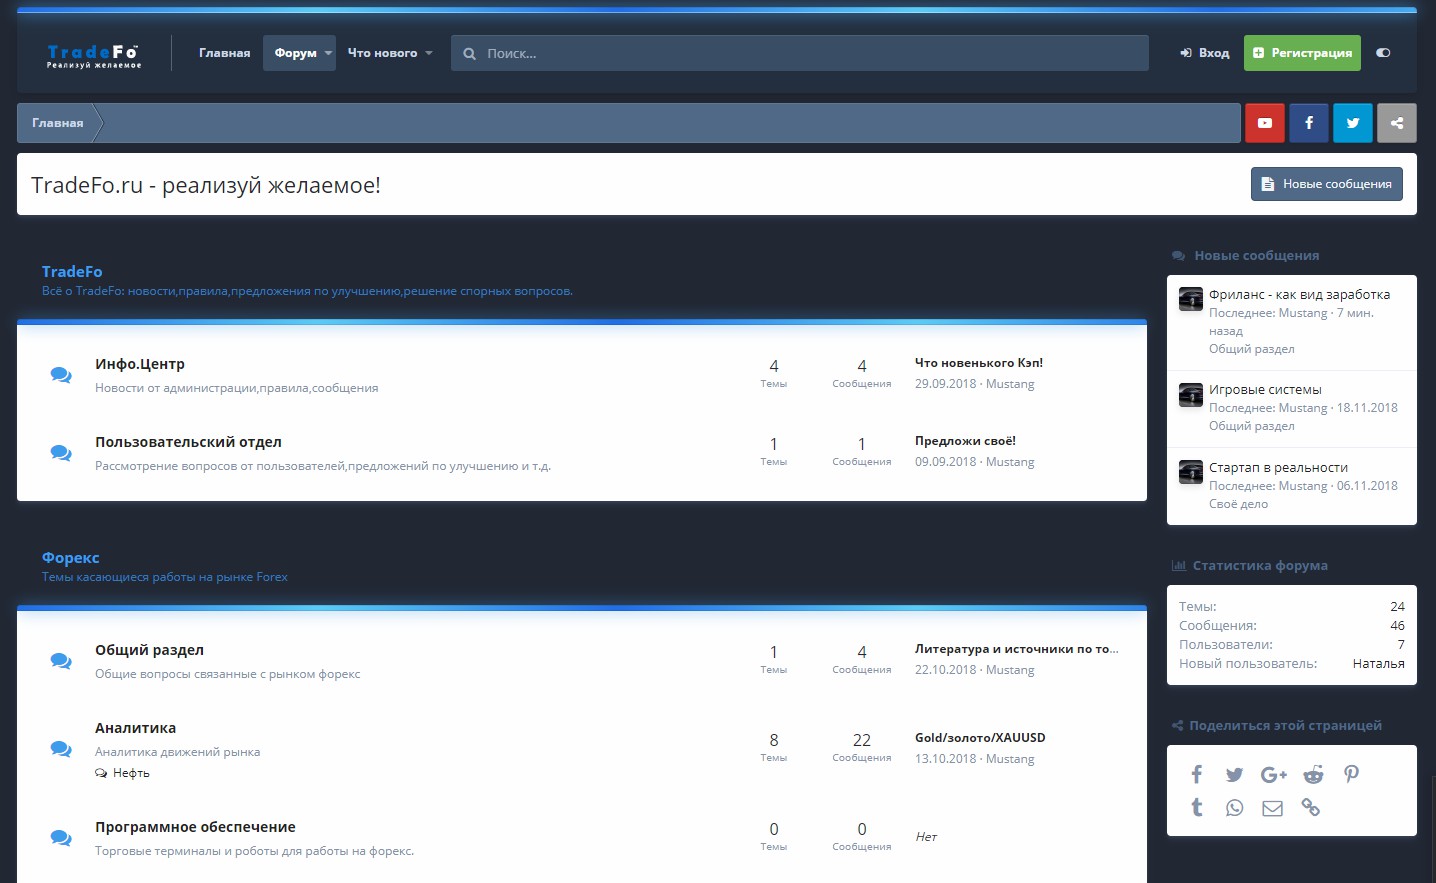Image resolution: width=1436 pixels, height=883 pixels.
Task: Open the Форекс category heading
Action: [x=71, y=558]
